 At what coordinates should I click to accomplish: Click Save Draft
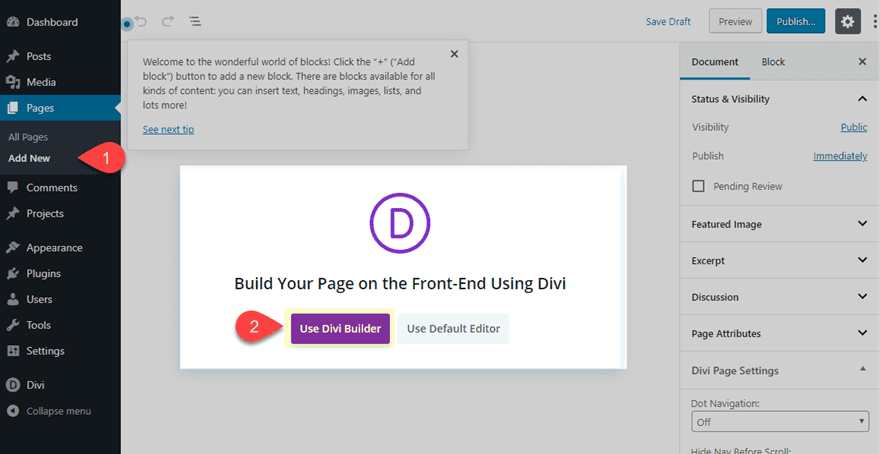click(668, 22)
